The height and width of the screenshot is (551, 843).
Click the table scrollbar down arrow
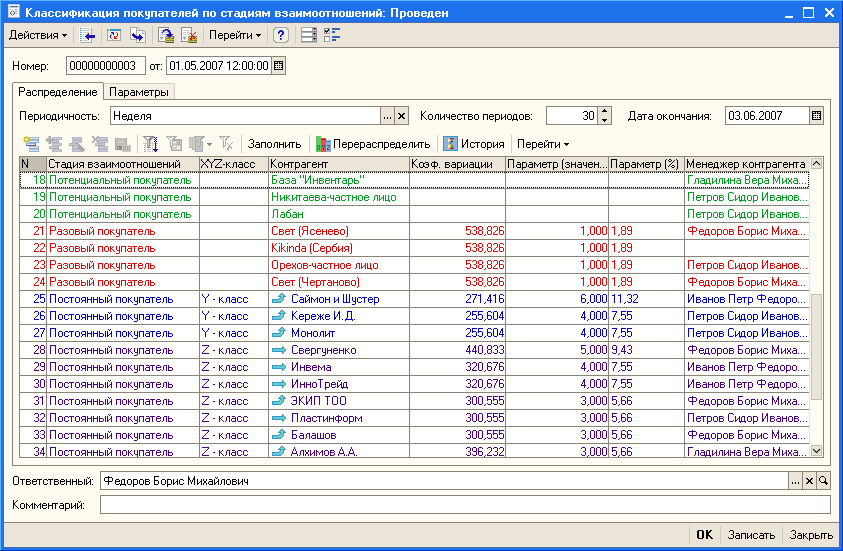coord(816,451)
